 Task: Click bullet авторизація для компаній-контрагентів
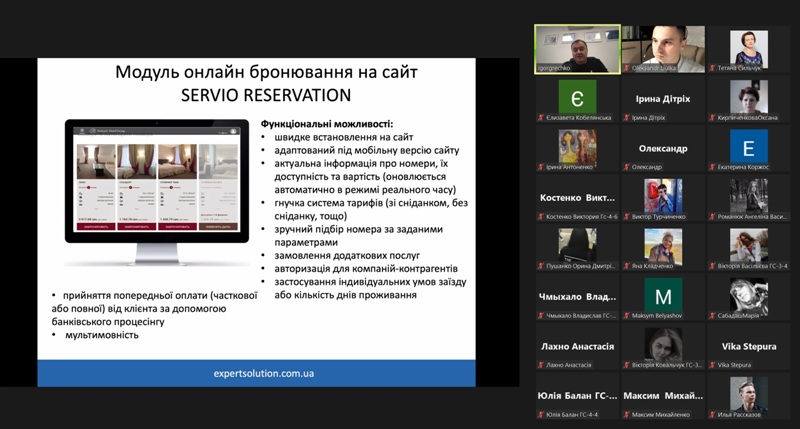point(366,268)
